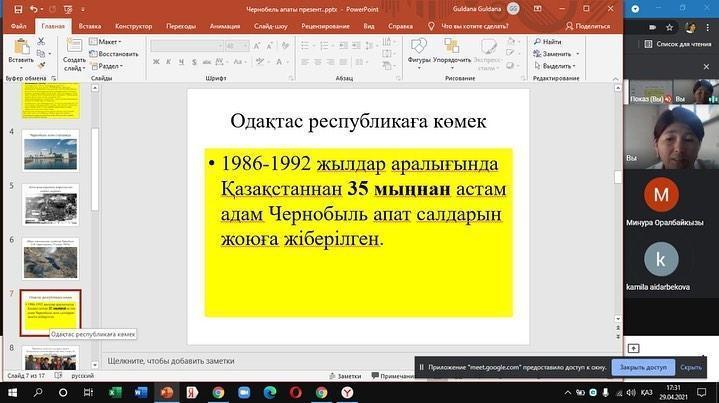Open Excel from the Windows taskbar

[x=115, y=393]
